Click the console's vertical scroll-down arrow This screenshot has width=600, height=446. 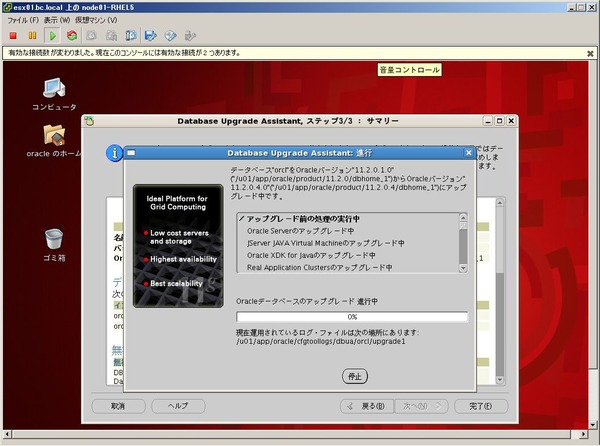point(593,425)
